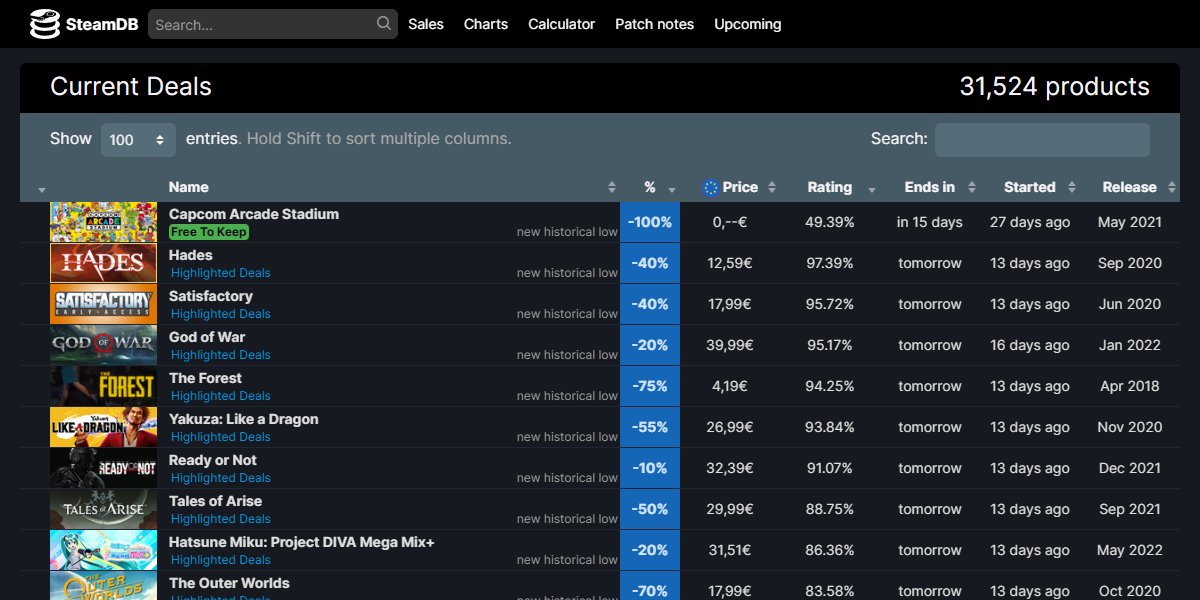
Task: Open Yakuza: Like a Dragon link
Action: click(x=244, y=419)
